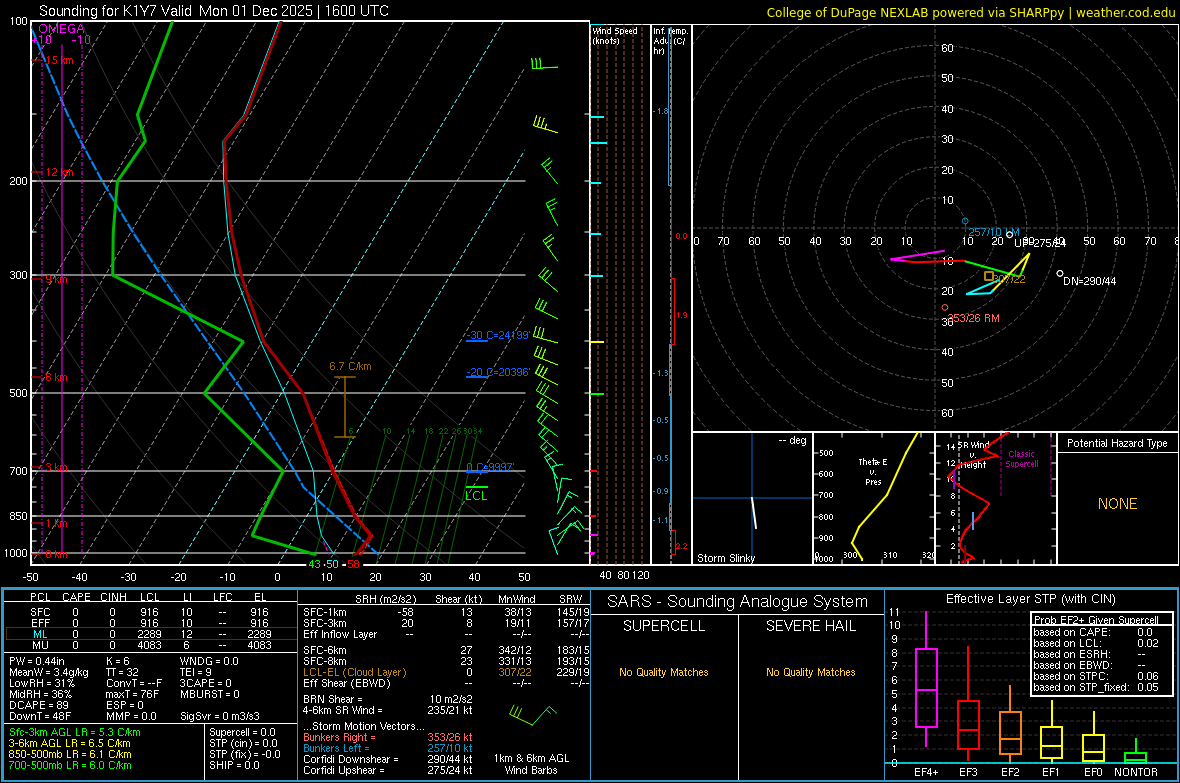Click the DCAPE = 89 value

click(x=40, y=705)
